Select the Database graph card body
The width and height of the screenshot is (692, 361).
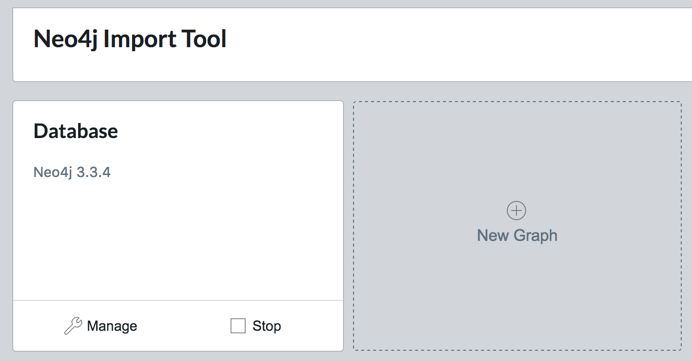pyautogui.click(x=178, y=201)
